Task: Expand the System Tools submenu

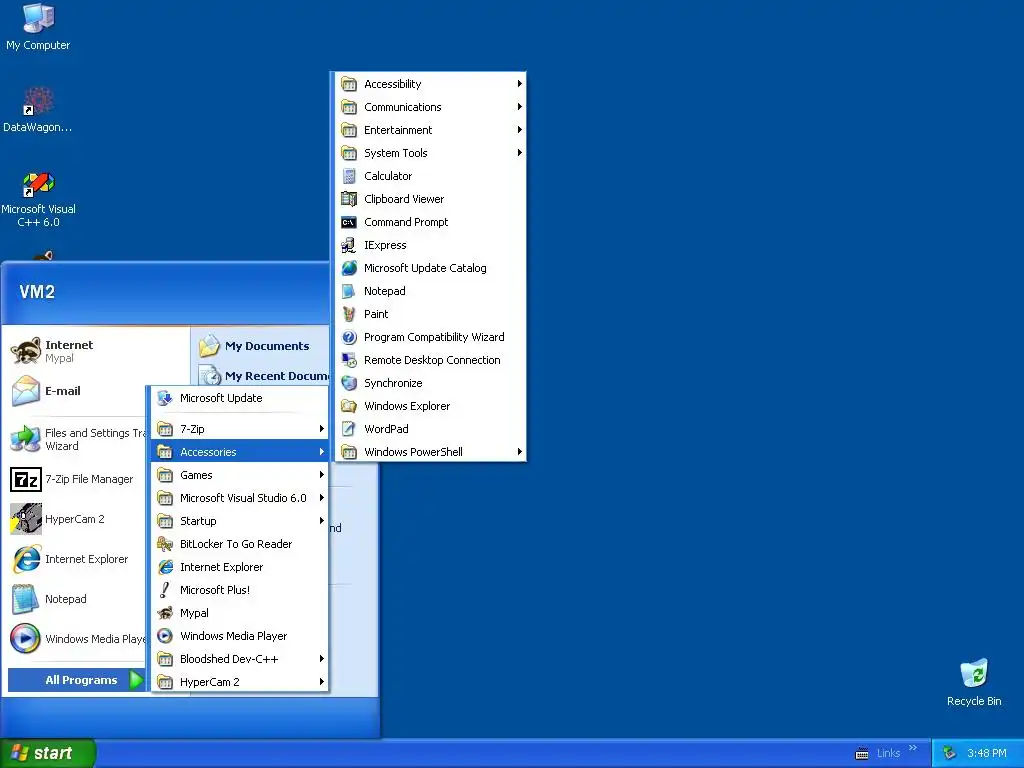Action: point(431,153)
